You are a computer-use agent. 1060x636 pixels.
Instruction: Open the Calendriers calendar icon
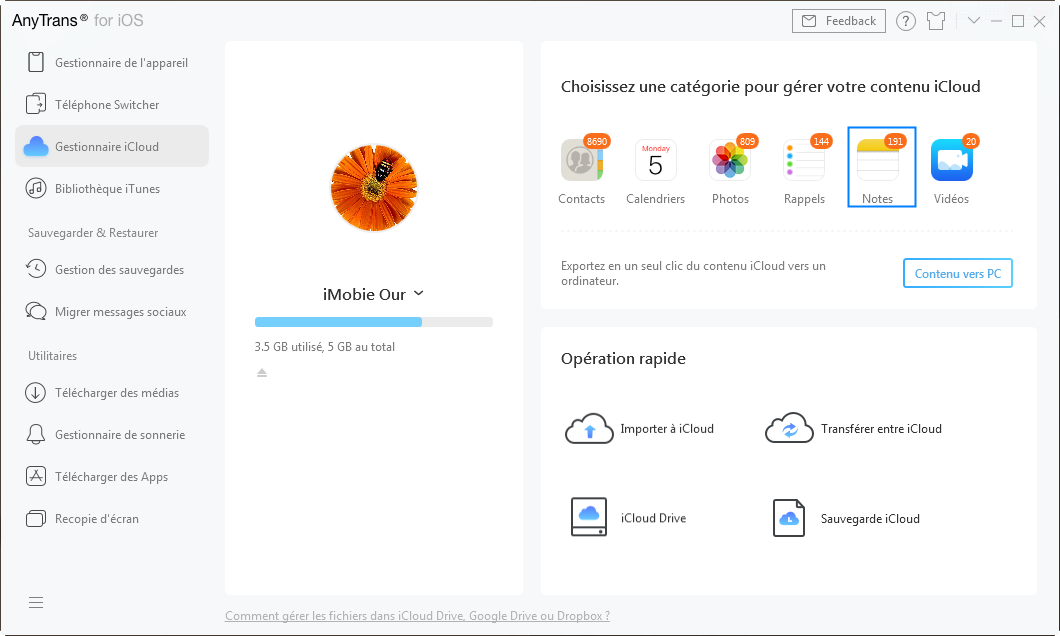pos(656,160)
